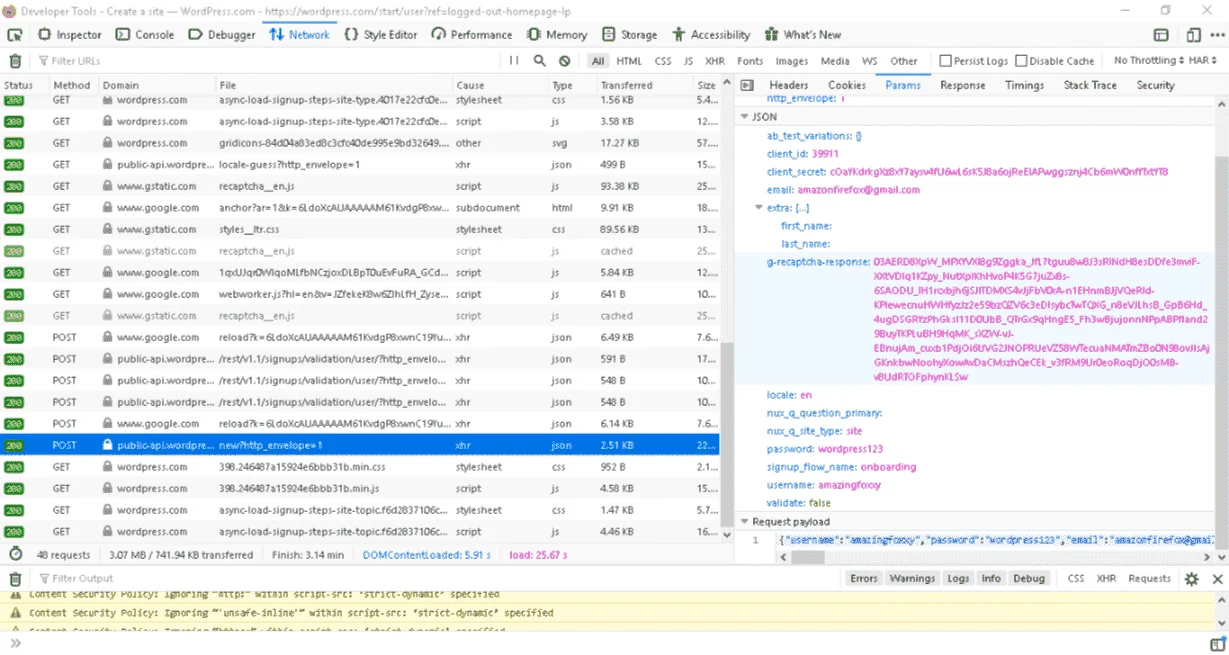Click the password: wordpress123 parameter
This screenshot has height=655, width=1229.
tap(825, 449)
